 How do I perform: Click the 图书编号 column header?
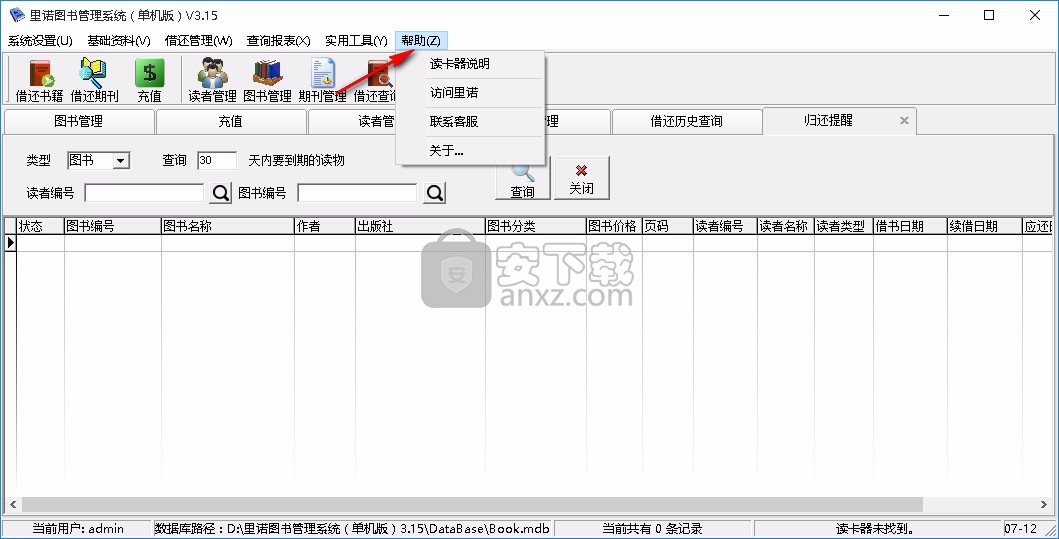tap(113, 226)
